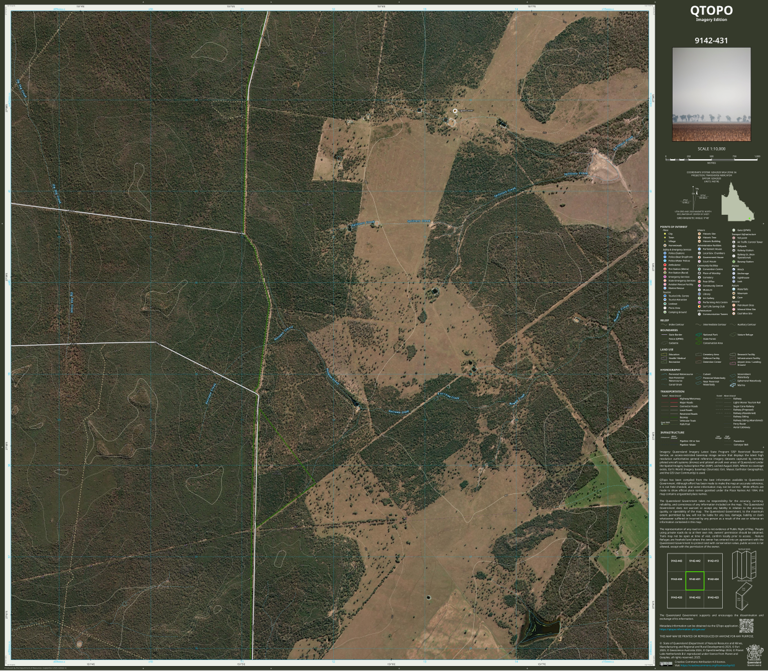
Task: Click the map folding instructions diagram
Action: pyautogui.click(x=744, y=580)
